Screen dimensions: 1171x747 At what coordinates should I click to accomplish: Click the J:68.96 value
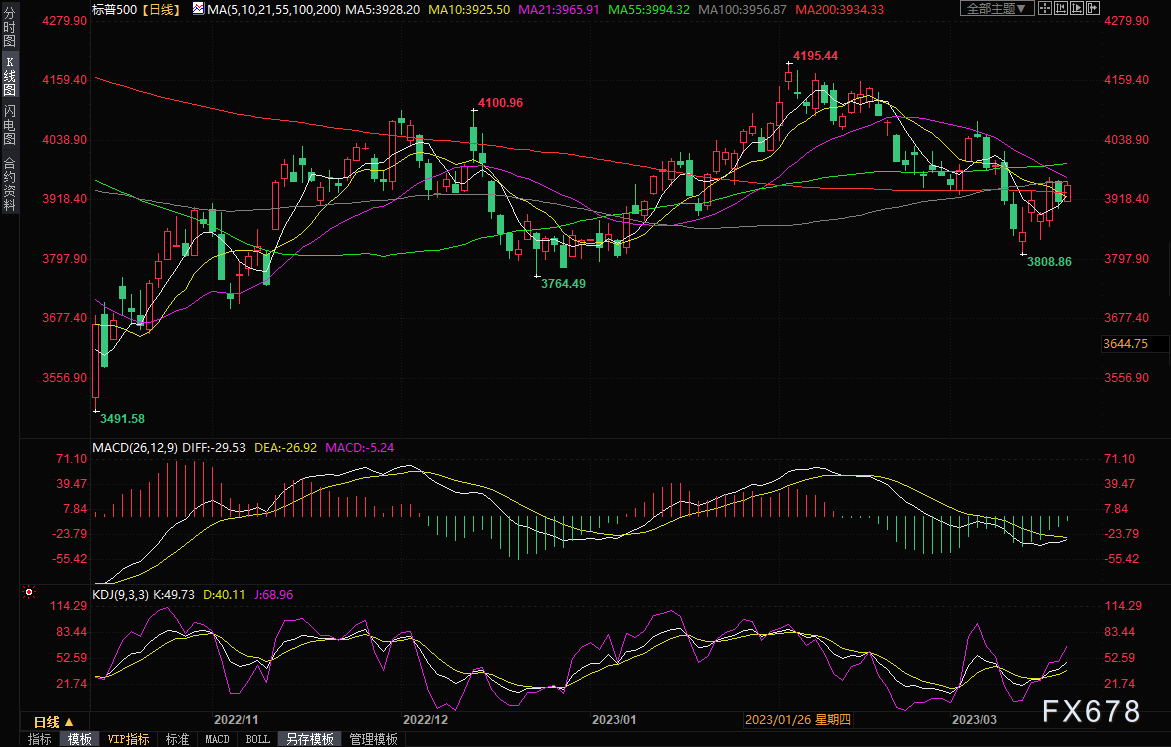click(x=273, y=595)
